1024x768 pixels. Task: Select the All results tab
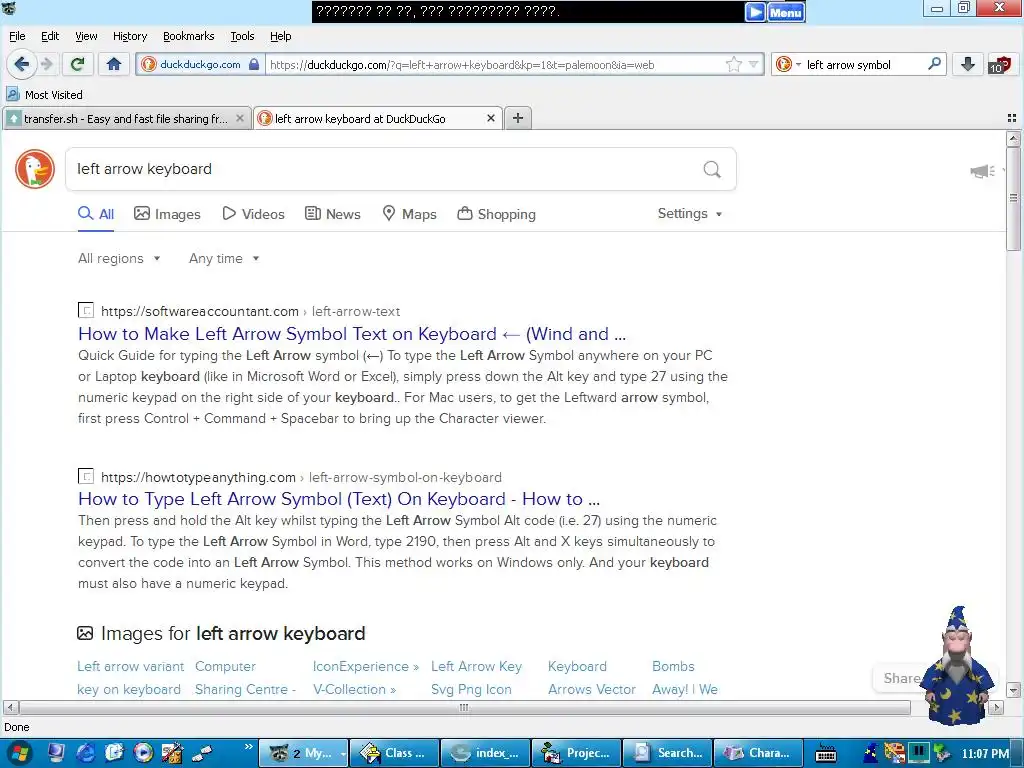(96, 214)
